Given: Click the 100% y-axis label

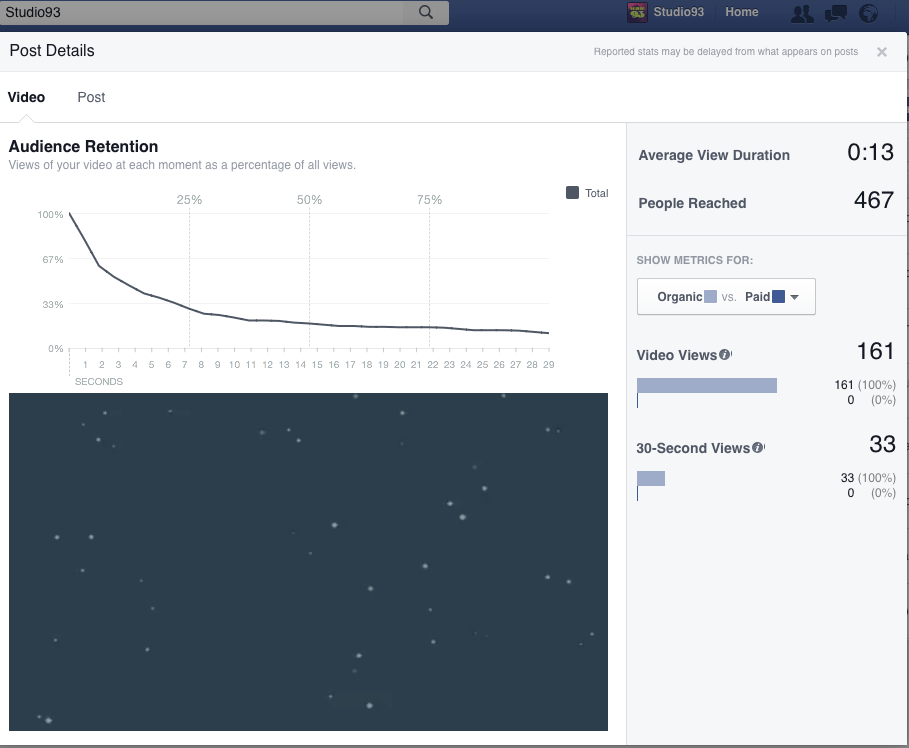Looking at the screenshot, I should [x=50, y=215].
